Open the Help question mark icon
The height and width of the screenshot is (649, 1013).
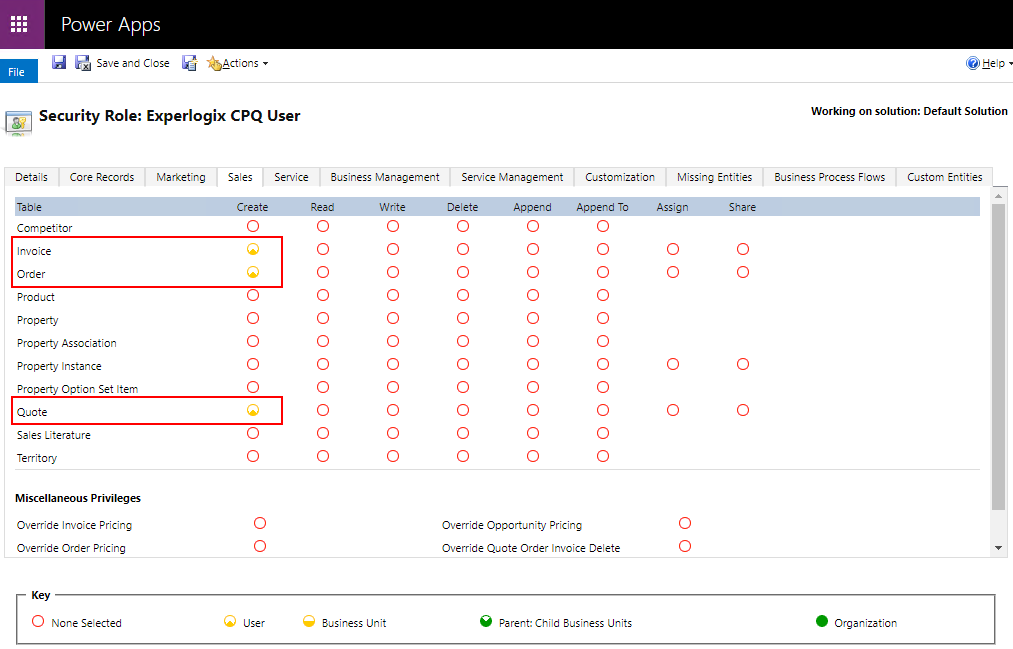click(972, 63)
